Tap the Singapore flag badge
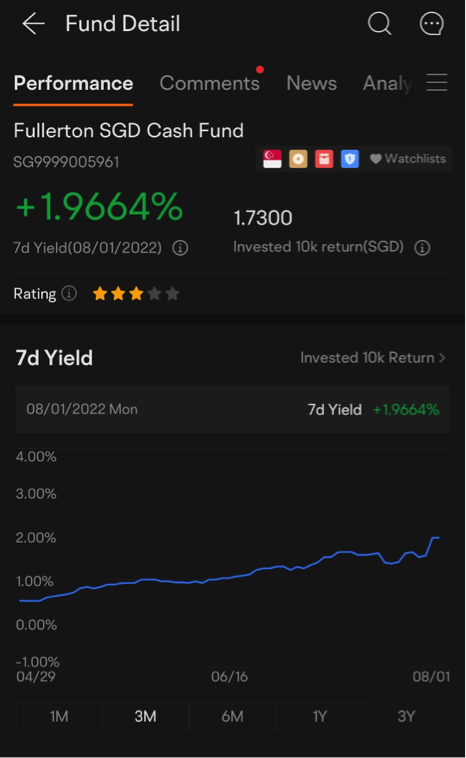 (x=272, y=159)
